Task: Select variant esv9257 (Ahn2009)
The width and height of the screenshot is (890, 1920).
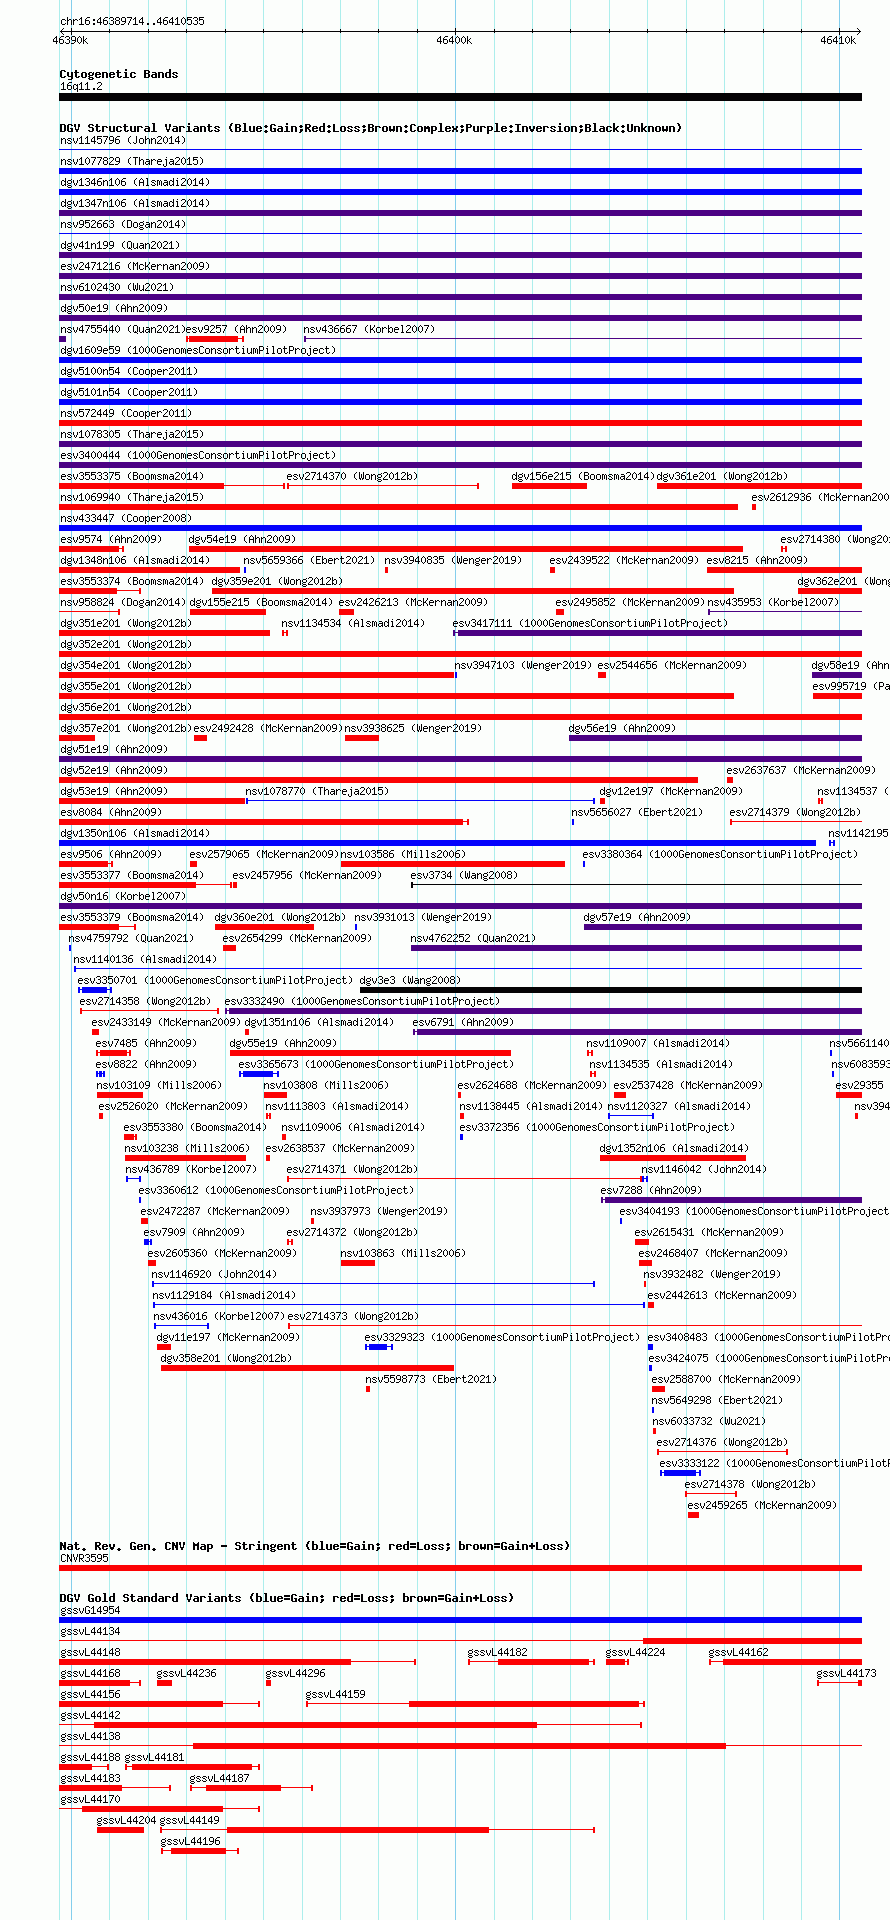Action: [x=237, y=329]
